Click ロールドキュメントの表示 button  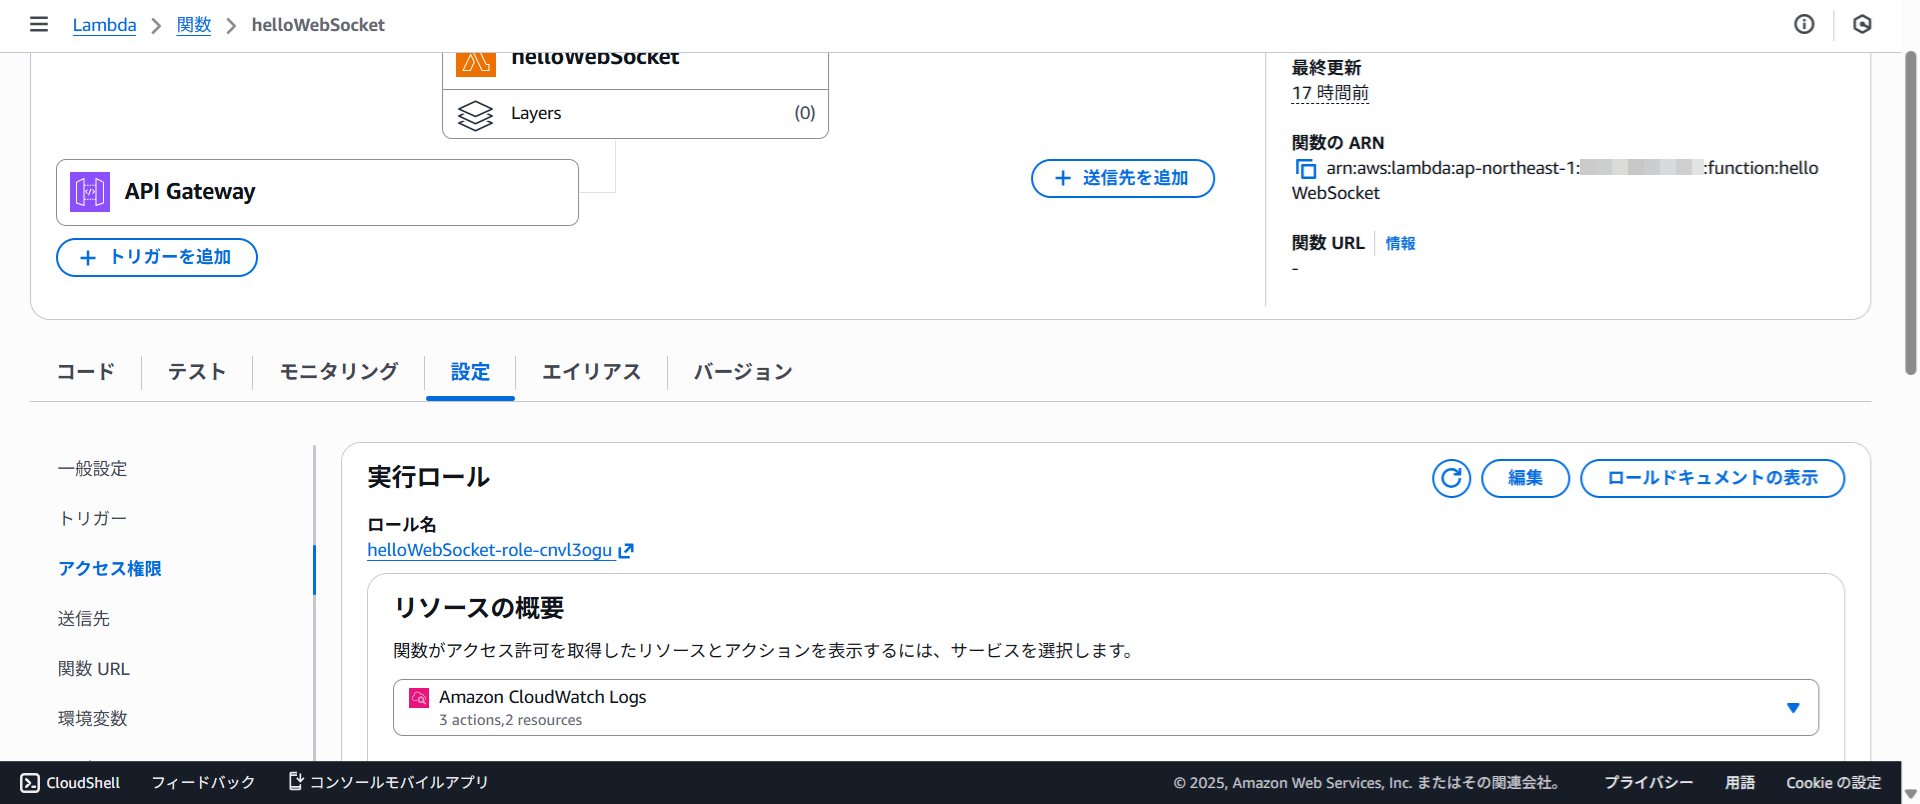[x=1711, y=478]
